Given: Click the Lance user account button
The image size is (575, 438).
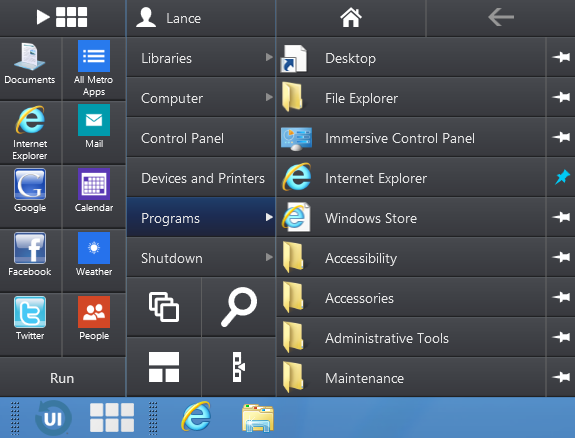Looking at the screenshot, I should click(201, 18).
